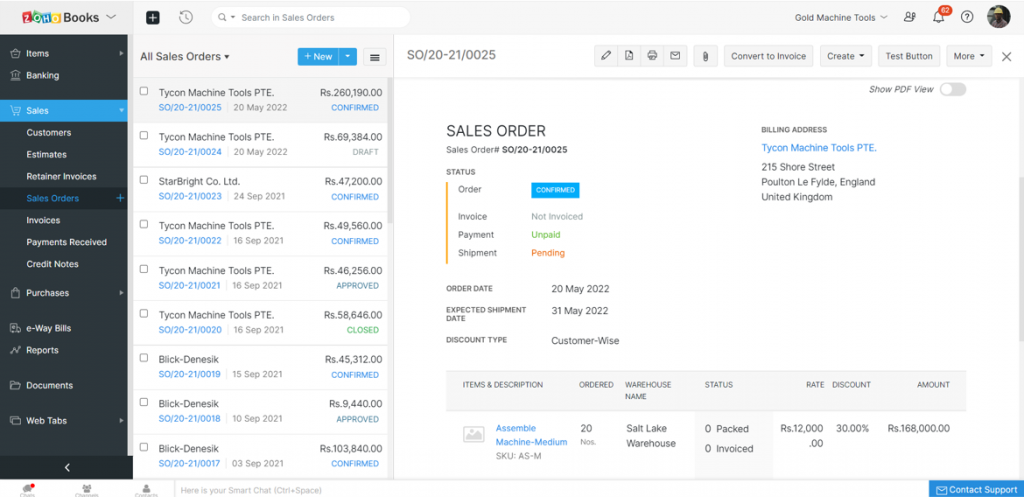Open Chats in the bottom bar
The image size is (1024, 497).
27,490
